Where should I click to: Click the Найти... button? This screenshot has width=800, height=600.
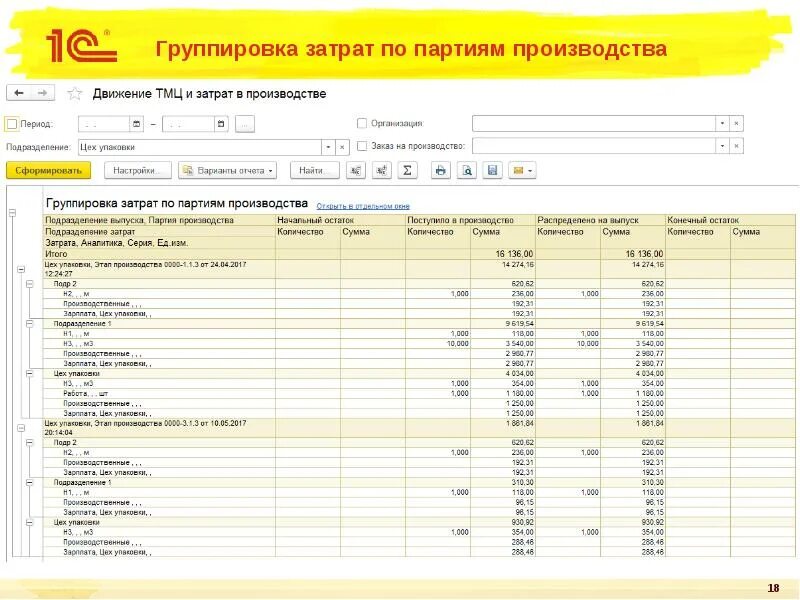(x=314, y=170)
